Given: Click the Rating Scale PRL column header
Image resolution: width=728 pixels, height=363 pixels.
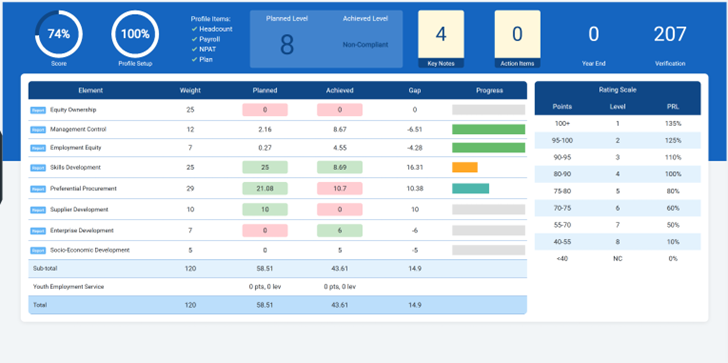Looking at the screenshot, I should tap(673, 107).
